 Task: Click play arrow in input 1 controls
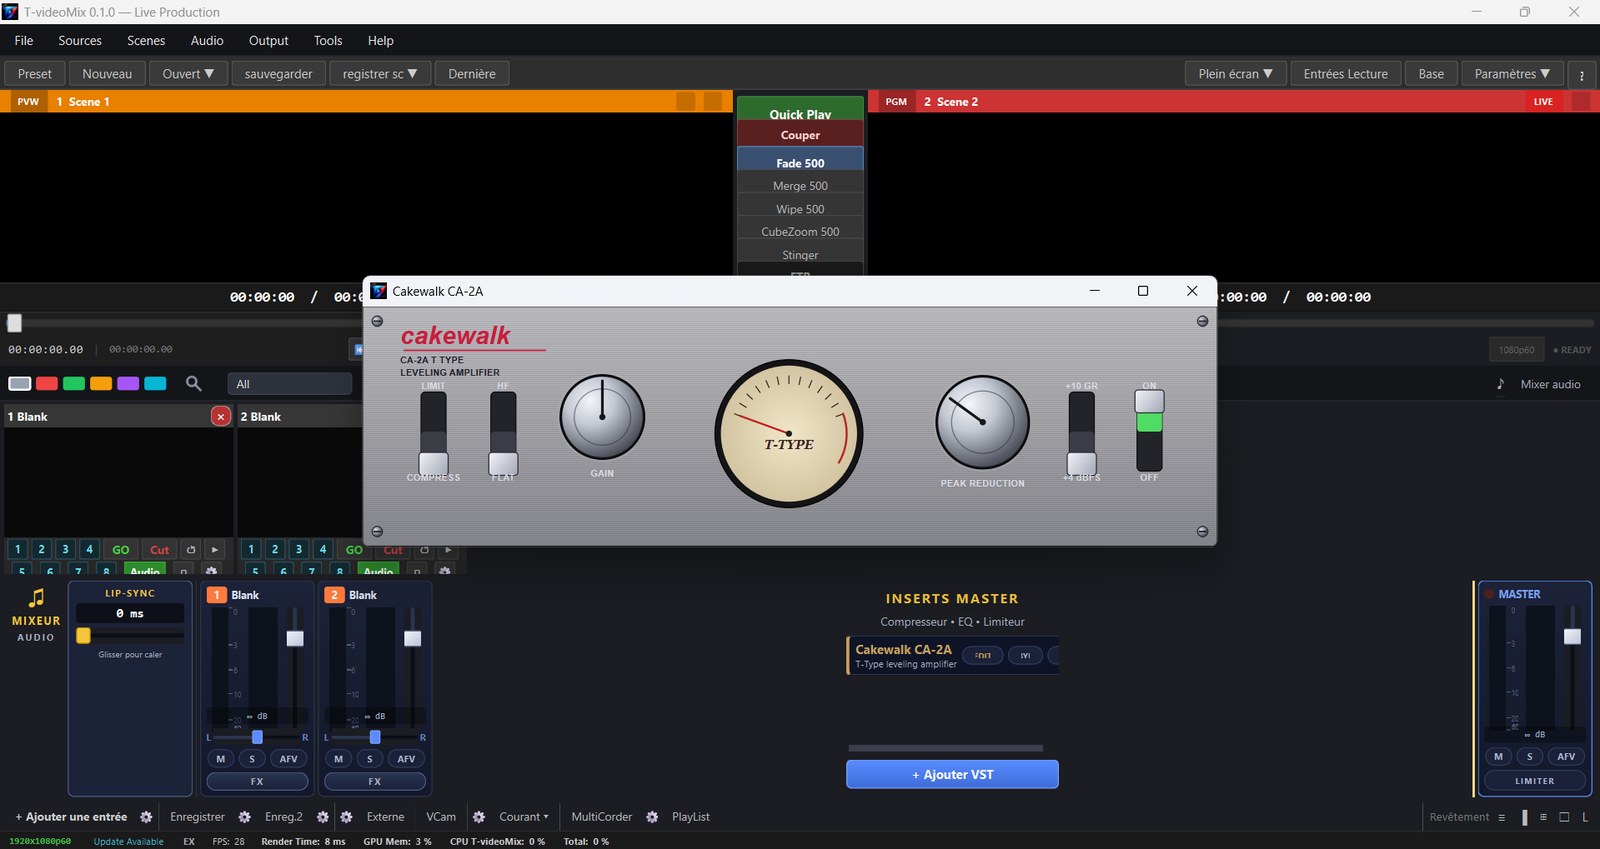tap(214, 549)
